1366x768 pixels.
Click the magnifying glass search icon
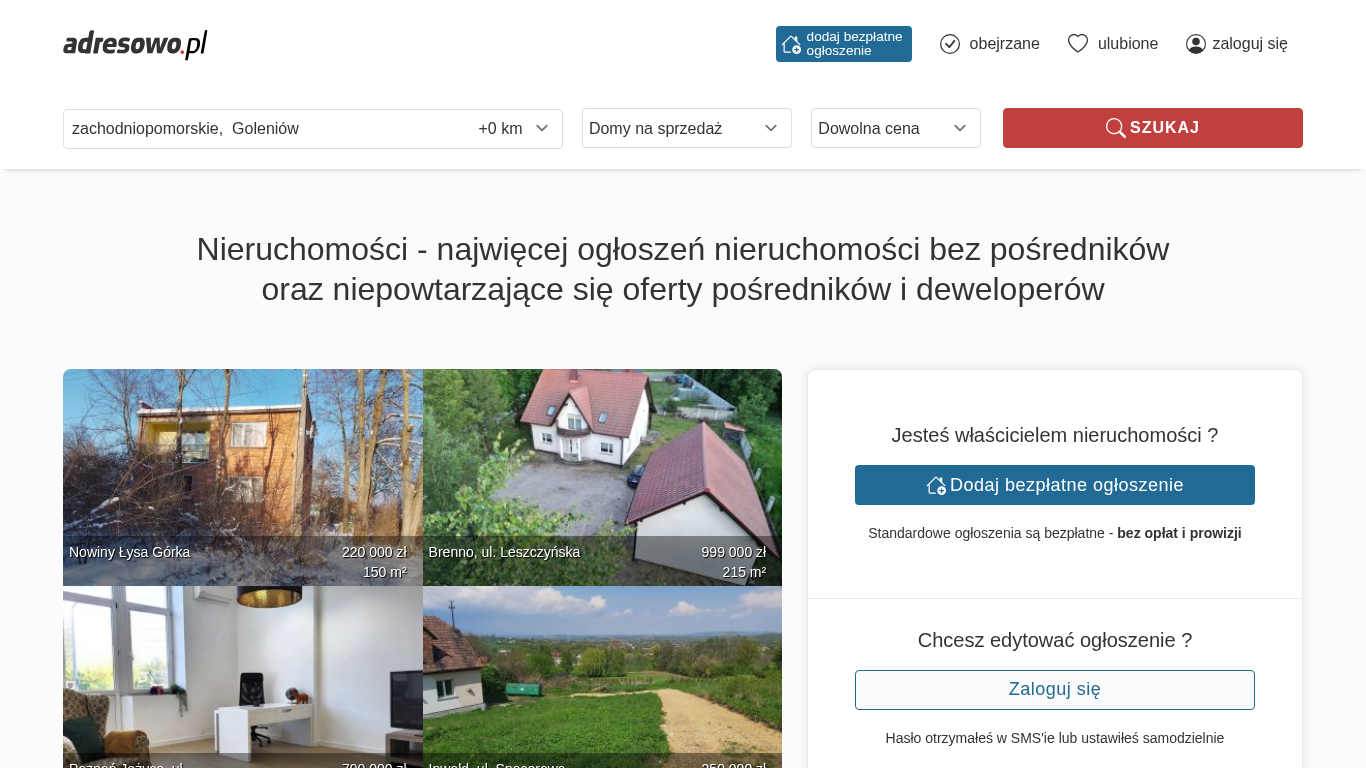1115,128
